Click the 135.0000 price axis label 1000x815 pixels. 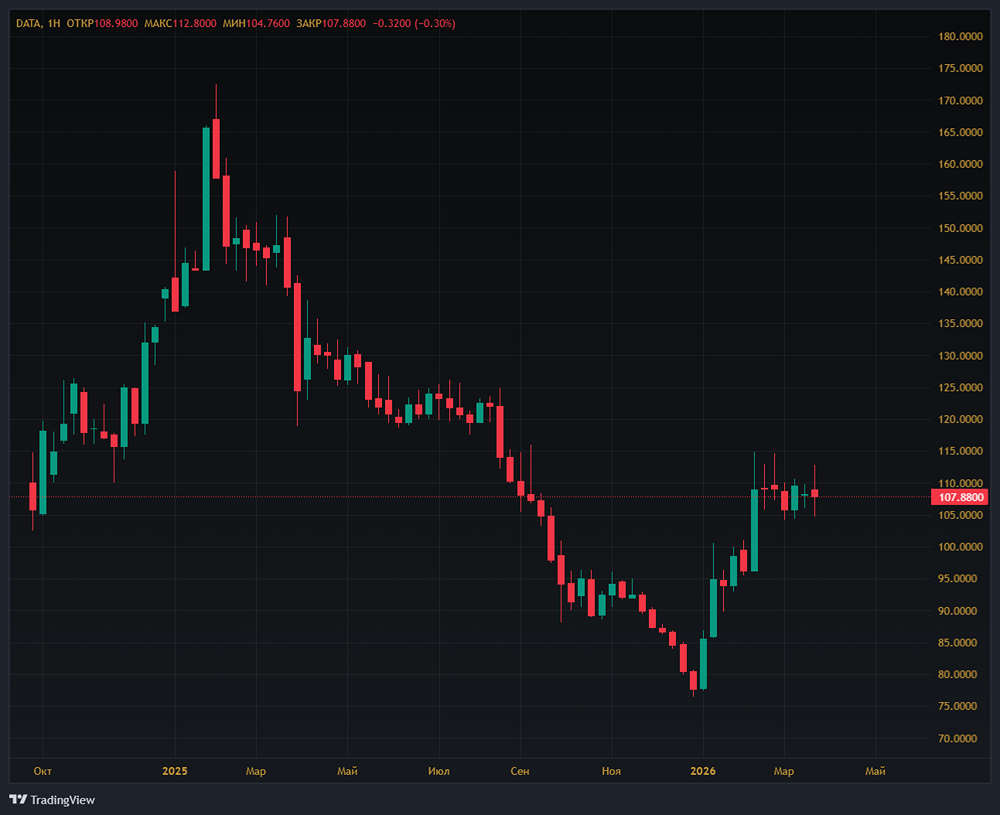click(960, 323)
